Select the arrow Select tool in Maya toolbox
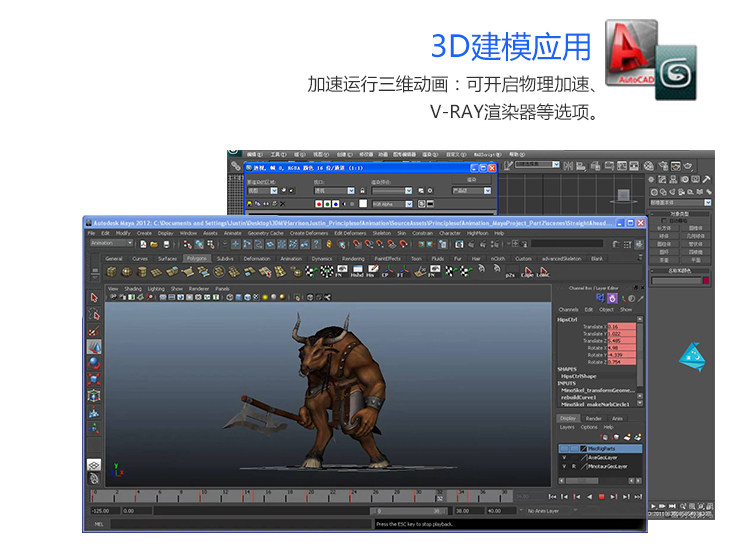Viewport: 750px width, 557px height. pos(94,297)
